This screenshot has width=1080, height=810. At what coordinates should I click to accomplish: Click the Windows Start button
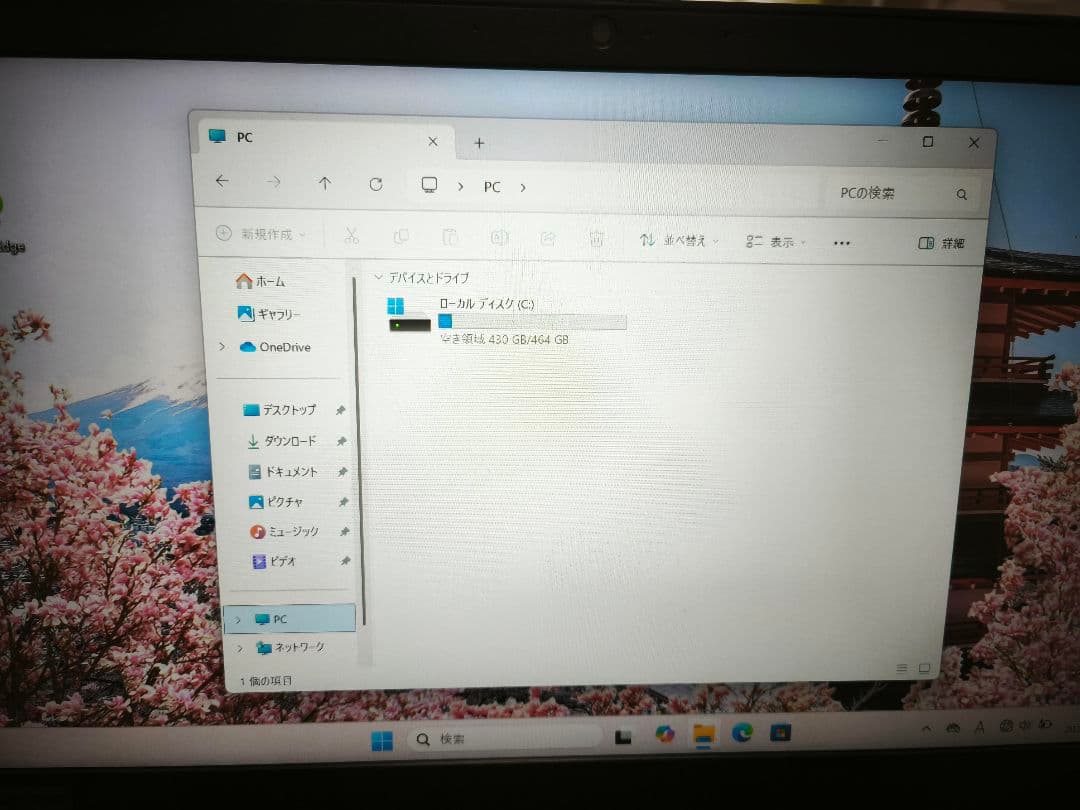point(382,741)
